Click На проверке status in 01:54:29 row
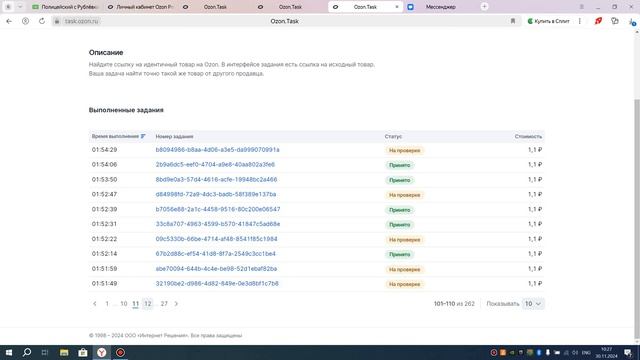This screenshot has height=360, width=640. point(404,150)
